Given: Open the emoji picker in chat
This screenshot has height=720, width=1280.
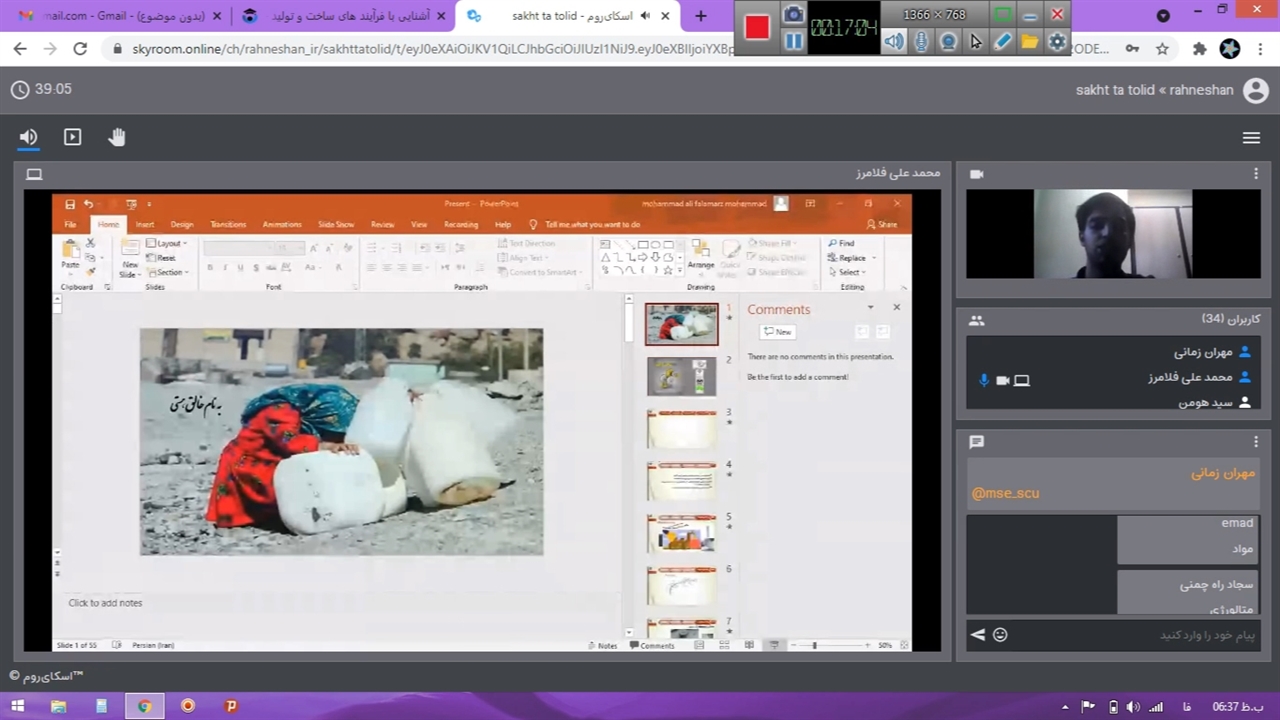Looking at the screenshot, I should pos(1000,635).
